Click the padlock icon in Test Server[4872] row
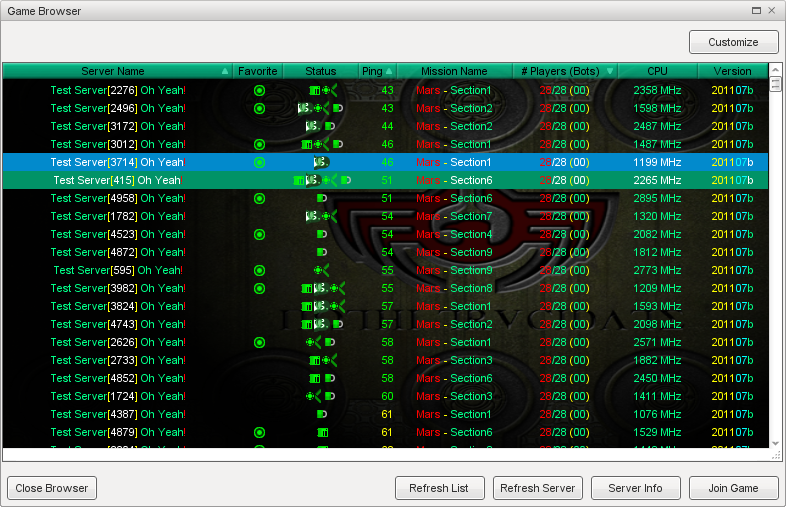This screenshot has width=786, height=507. [322, 253]
